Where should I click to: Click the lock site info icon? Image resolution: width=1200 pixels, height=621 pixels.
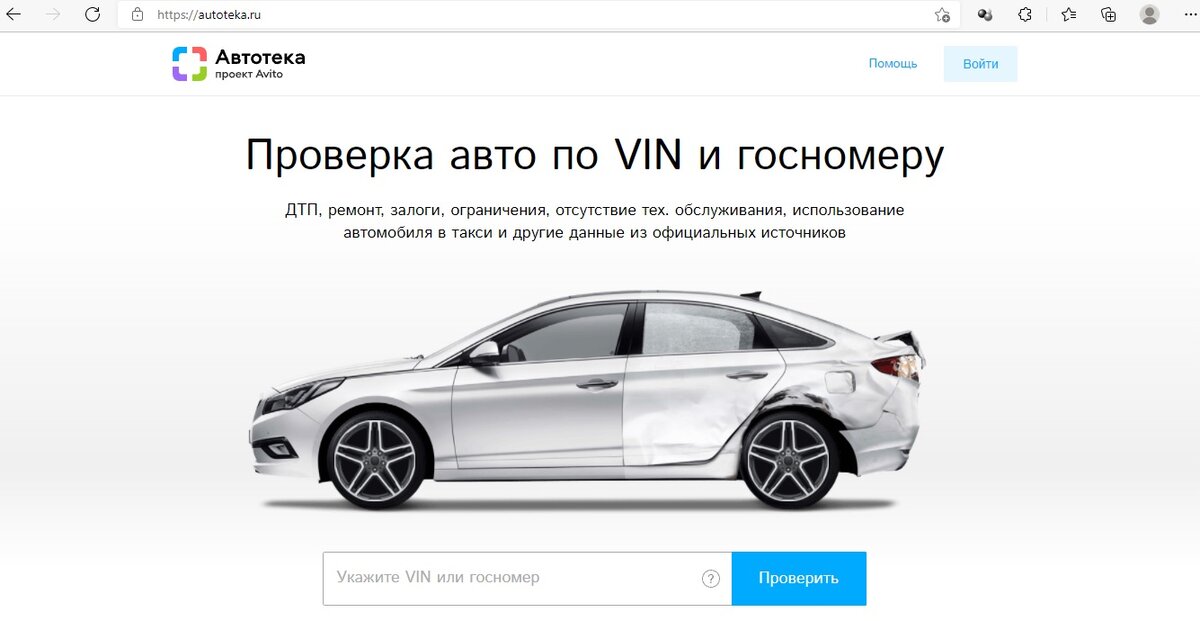[x=138, y=15]
